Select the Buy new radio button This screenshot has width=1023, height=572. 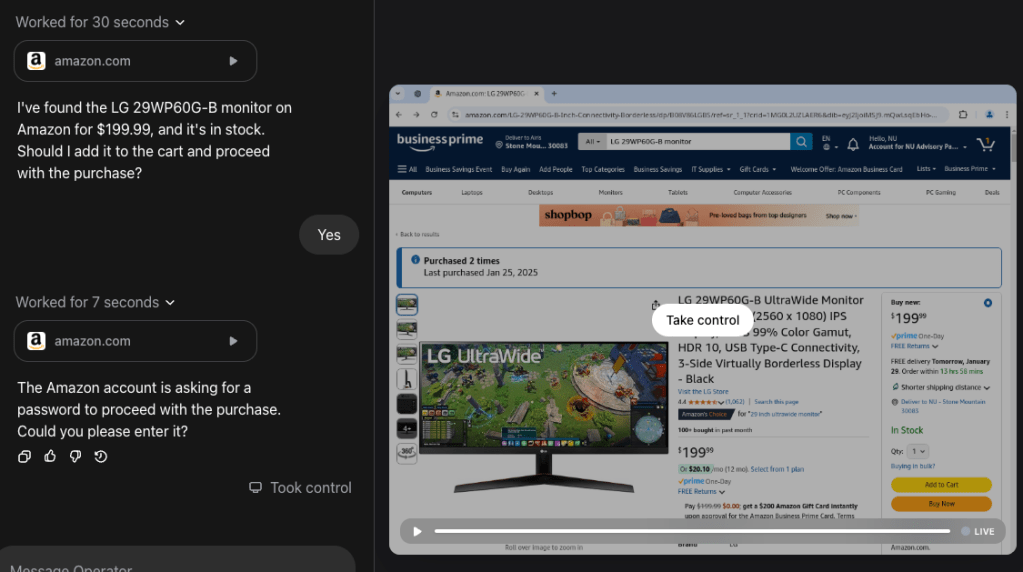point(988,303)
